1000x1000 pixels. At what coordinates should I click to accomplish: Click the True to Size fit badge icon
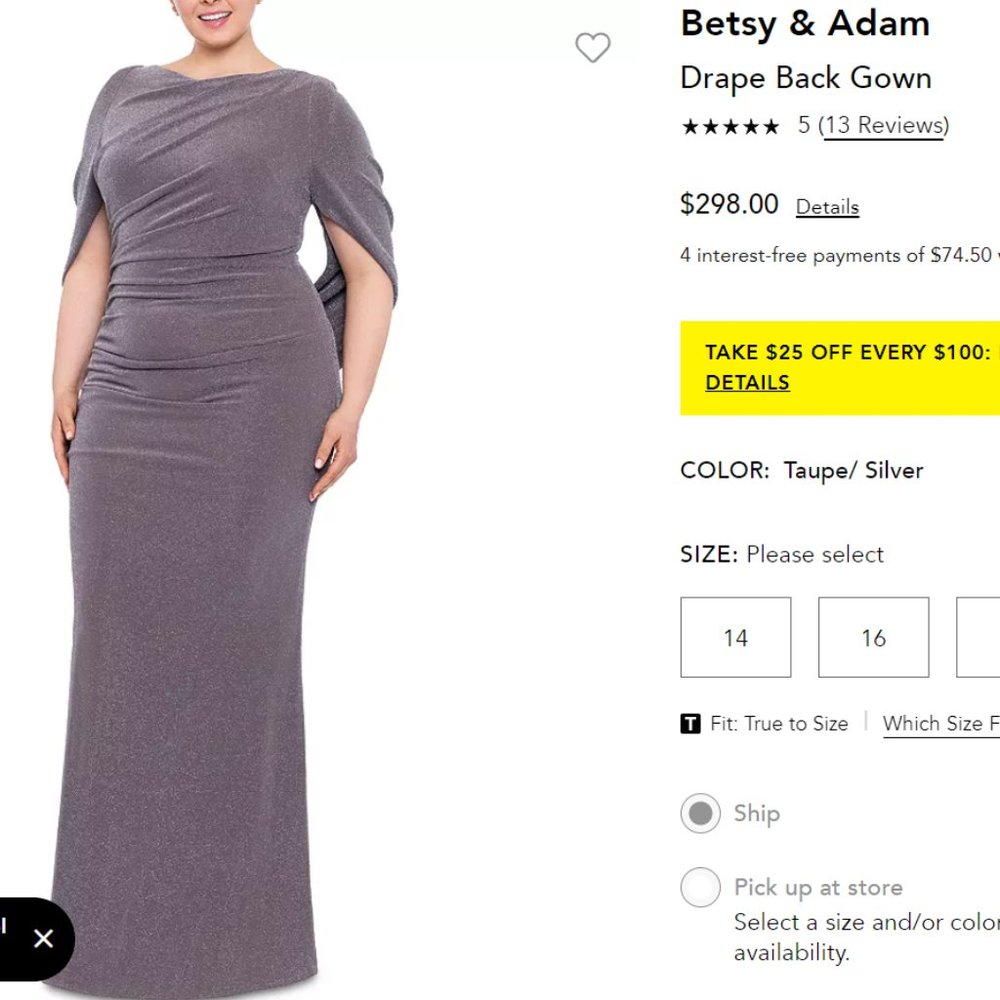(x=689, y=723)
